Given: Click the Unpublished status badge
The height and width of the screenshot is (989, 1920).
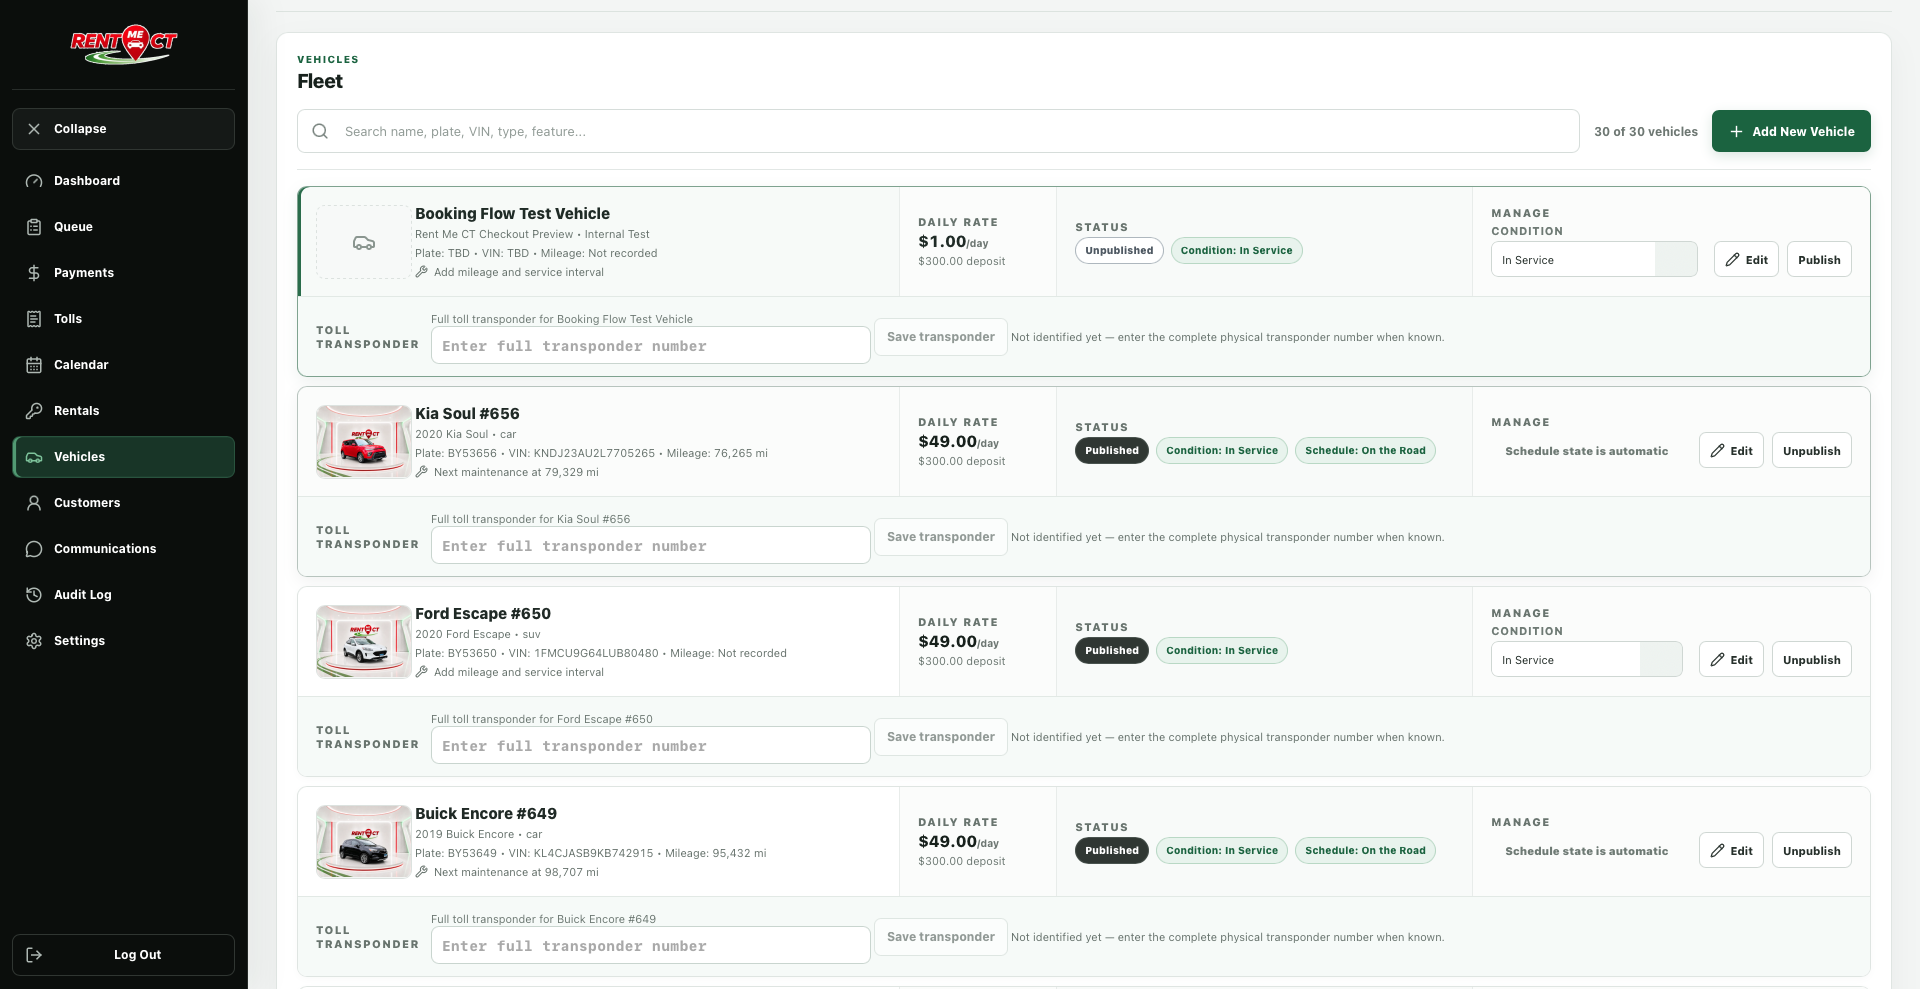Looking at the screenshot, I should coord(1119,251).
